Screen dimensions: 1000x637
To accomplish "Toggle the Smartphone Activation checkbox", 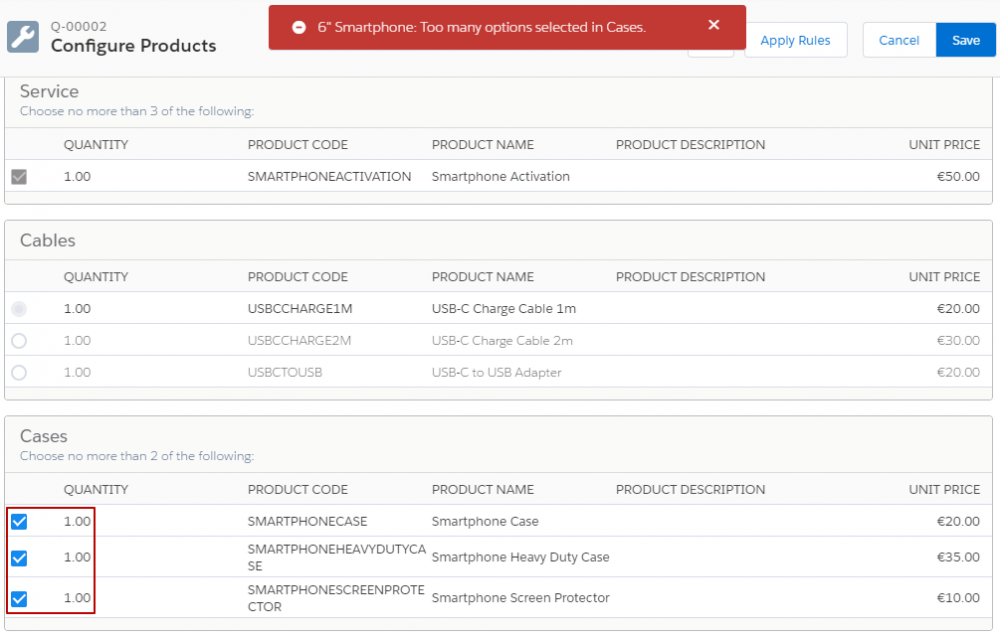I will [x=19, y=177].
